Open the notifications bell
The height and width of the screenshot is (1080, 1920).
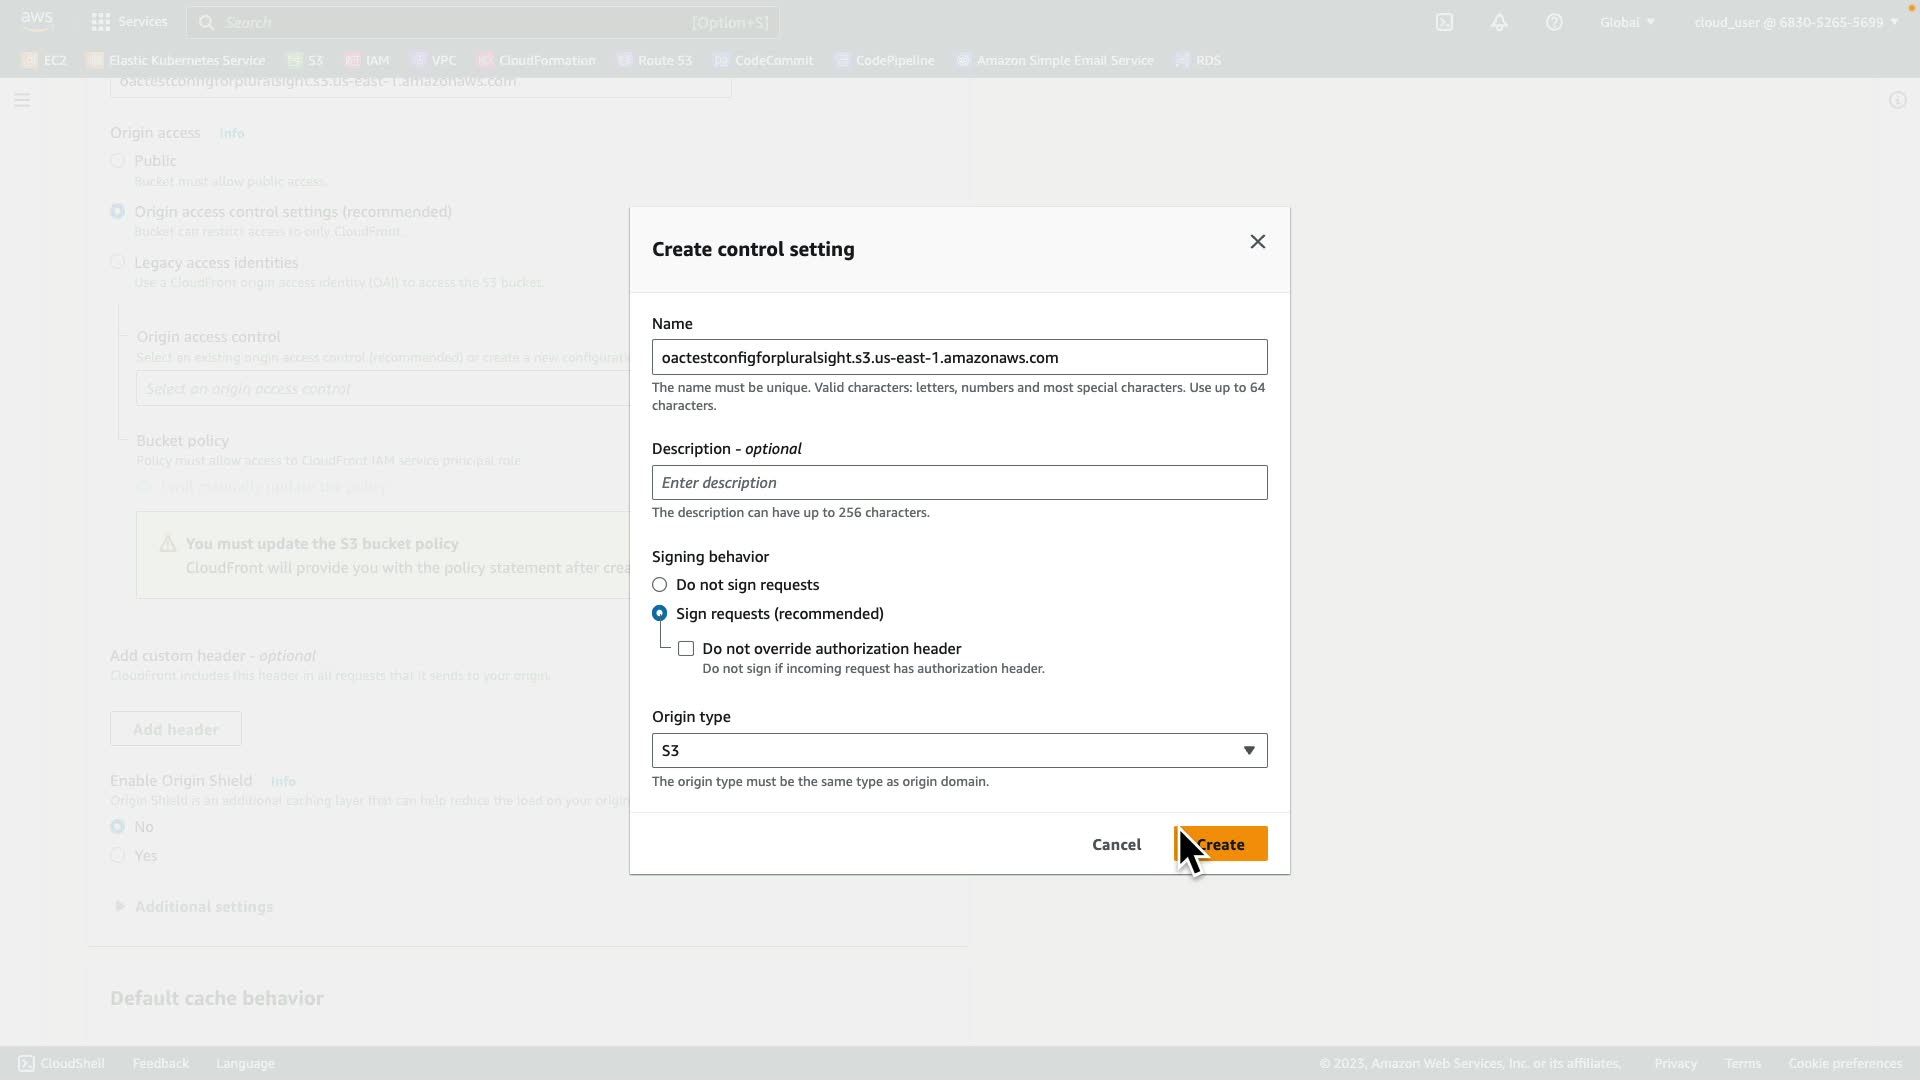pyautogui.click(x=1499, y=22)
